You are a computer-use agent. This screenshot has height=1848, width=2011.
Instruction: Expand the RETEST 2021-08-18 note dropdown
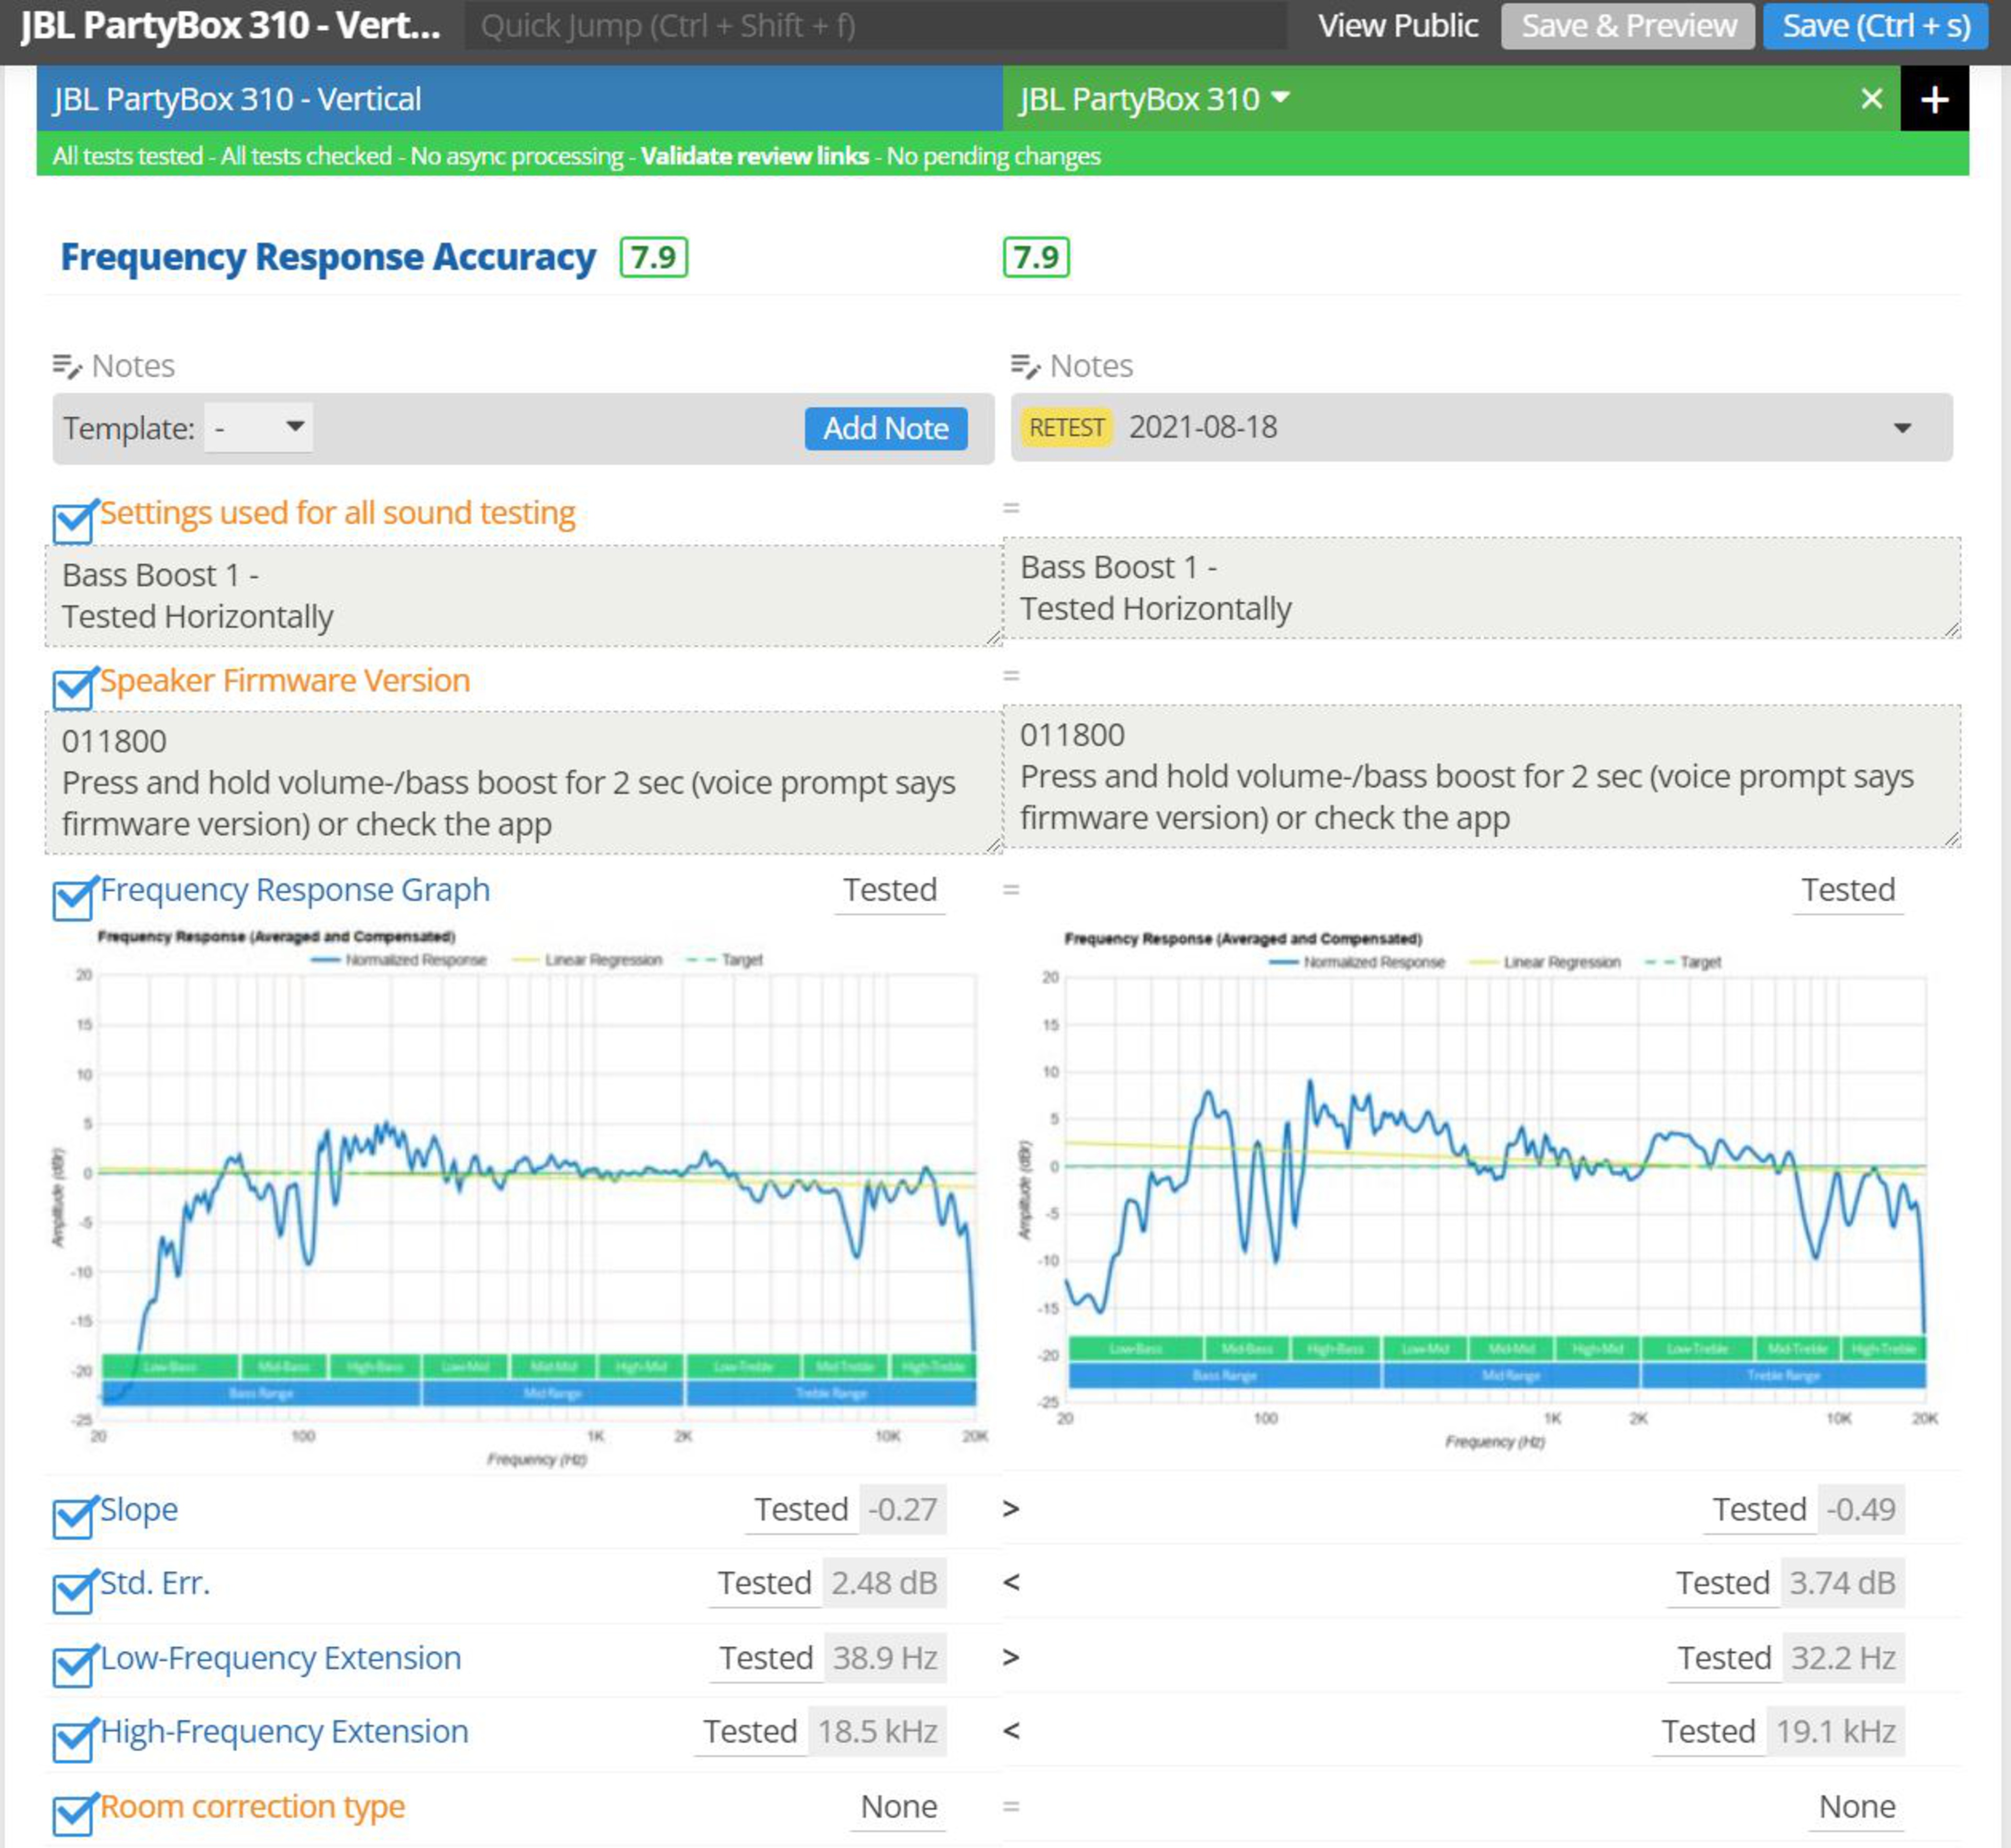click(1902, 428)
